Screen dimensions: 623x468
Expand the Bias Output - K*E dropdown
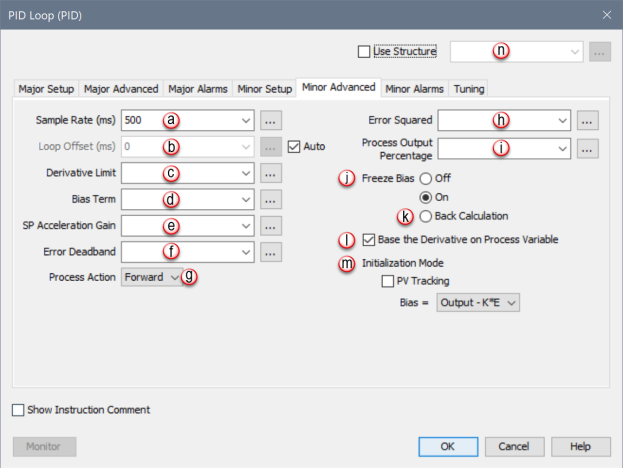click(x=478, y=302)
